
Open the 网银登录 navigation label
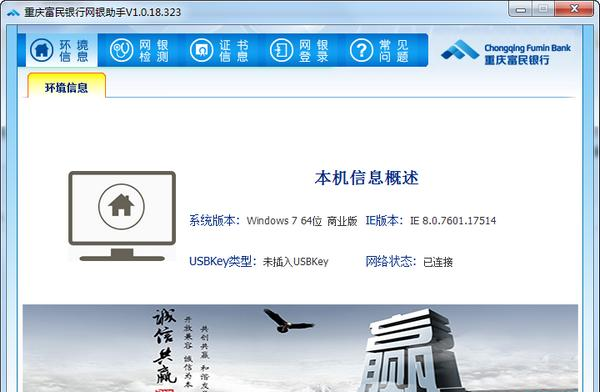coord(313,51)
